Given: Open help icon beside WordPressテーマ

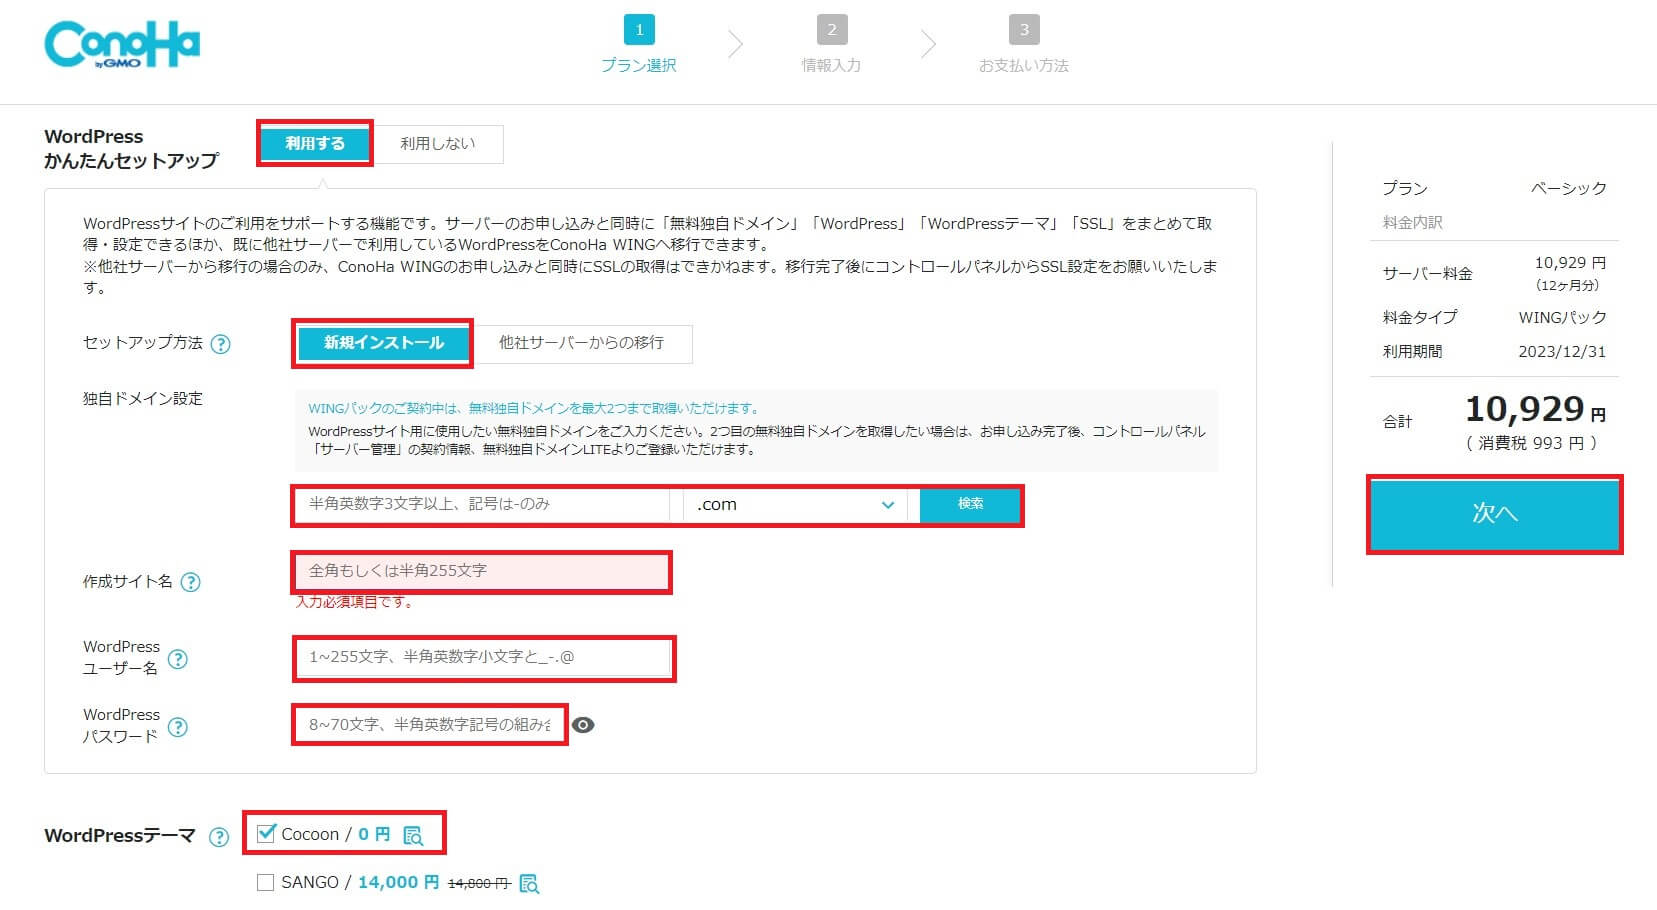Looking at the screenshot, I should point(219,837).
